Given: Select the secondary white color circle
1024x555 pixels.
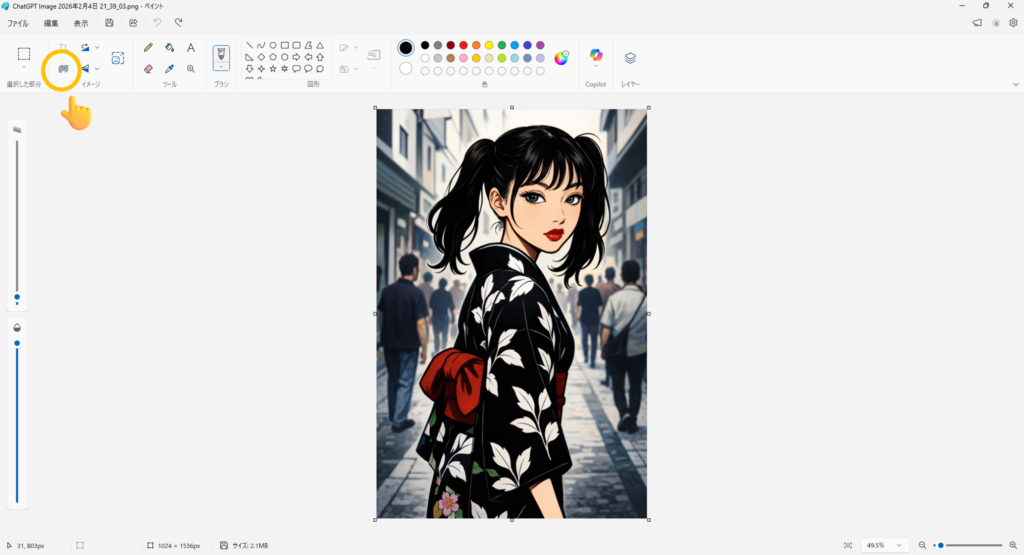Looking at the screenshot, I should coord(406,69).
